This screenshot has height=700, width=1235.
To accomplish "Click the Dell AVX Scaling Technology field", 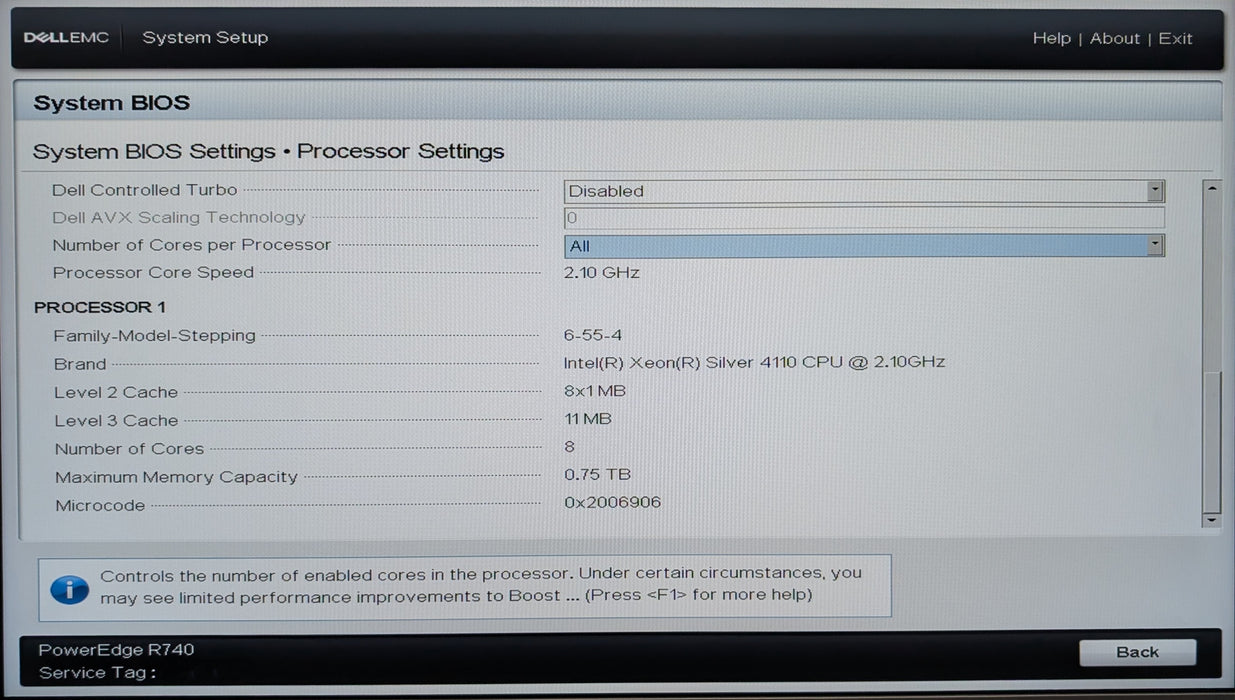I will (864, 218).
